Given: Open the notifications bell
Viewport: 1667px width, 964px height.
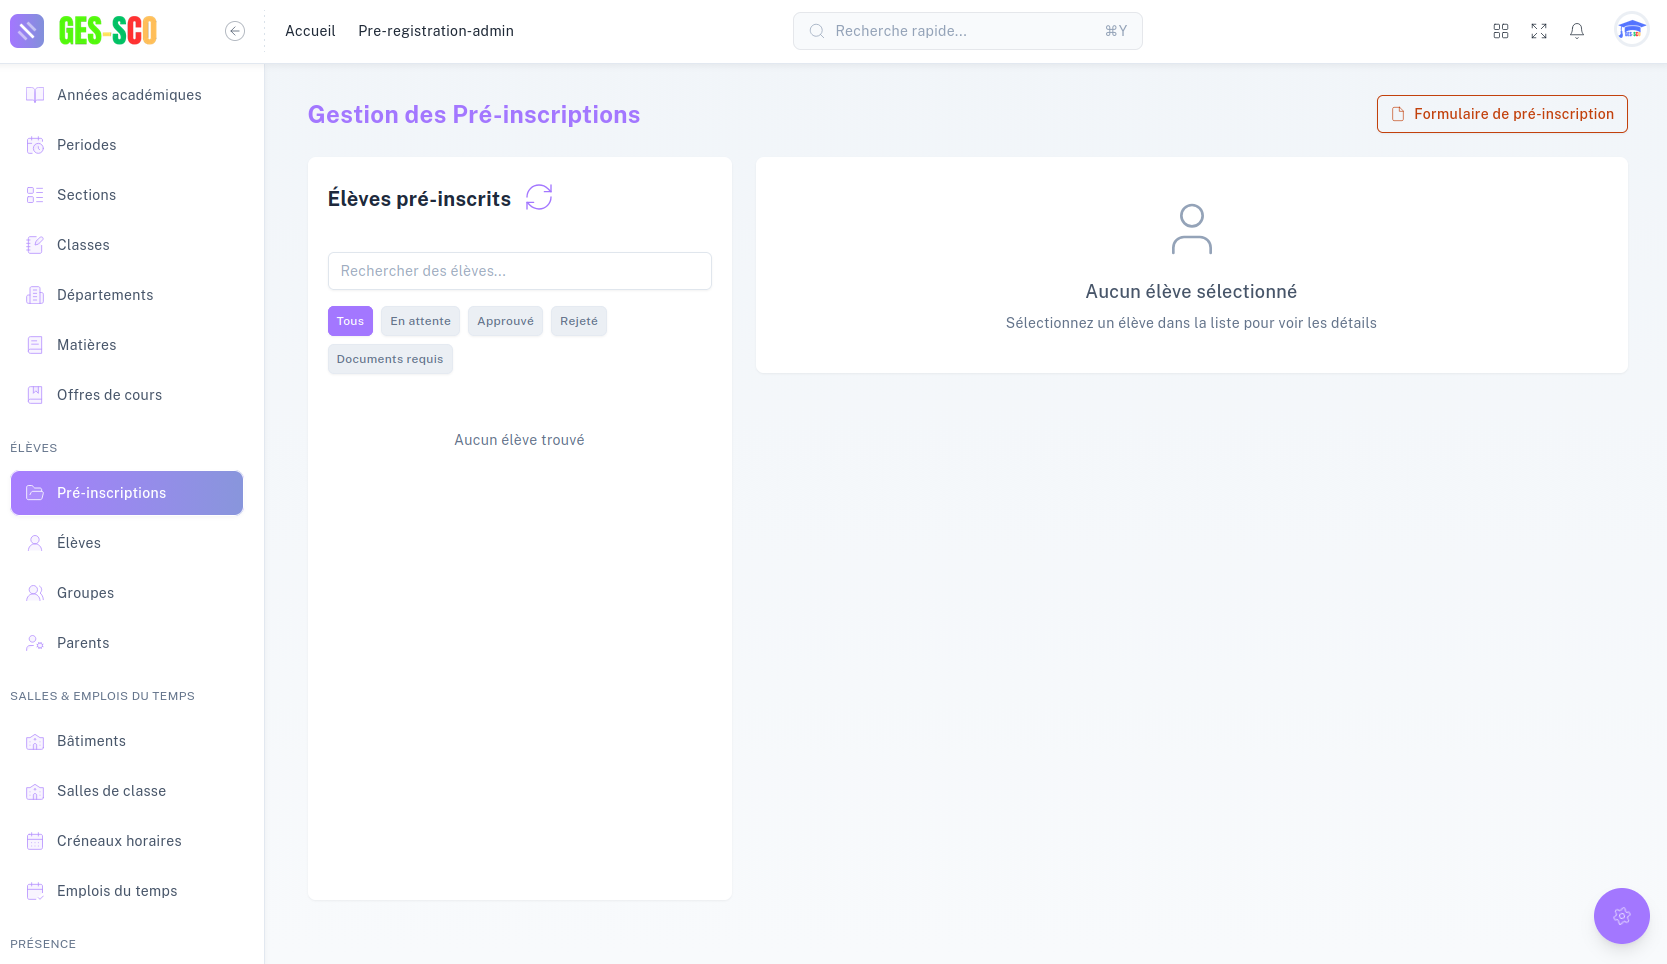Looking at the screenshot, I should coord(1576,31).
